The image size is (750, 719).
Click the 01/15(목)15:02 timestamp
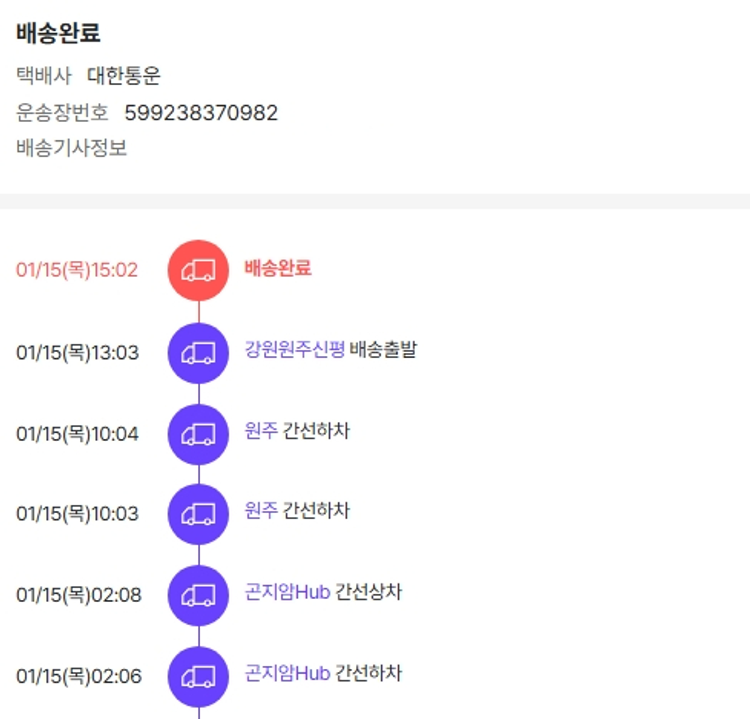coord(77,270)
